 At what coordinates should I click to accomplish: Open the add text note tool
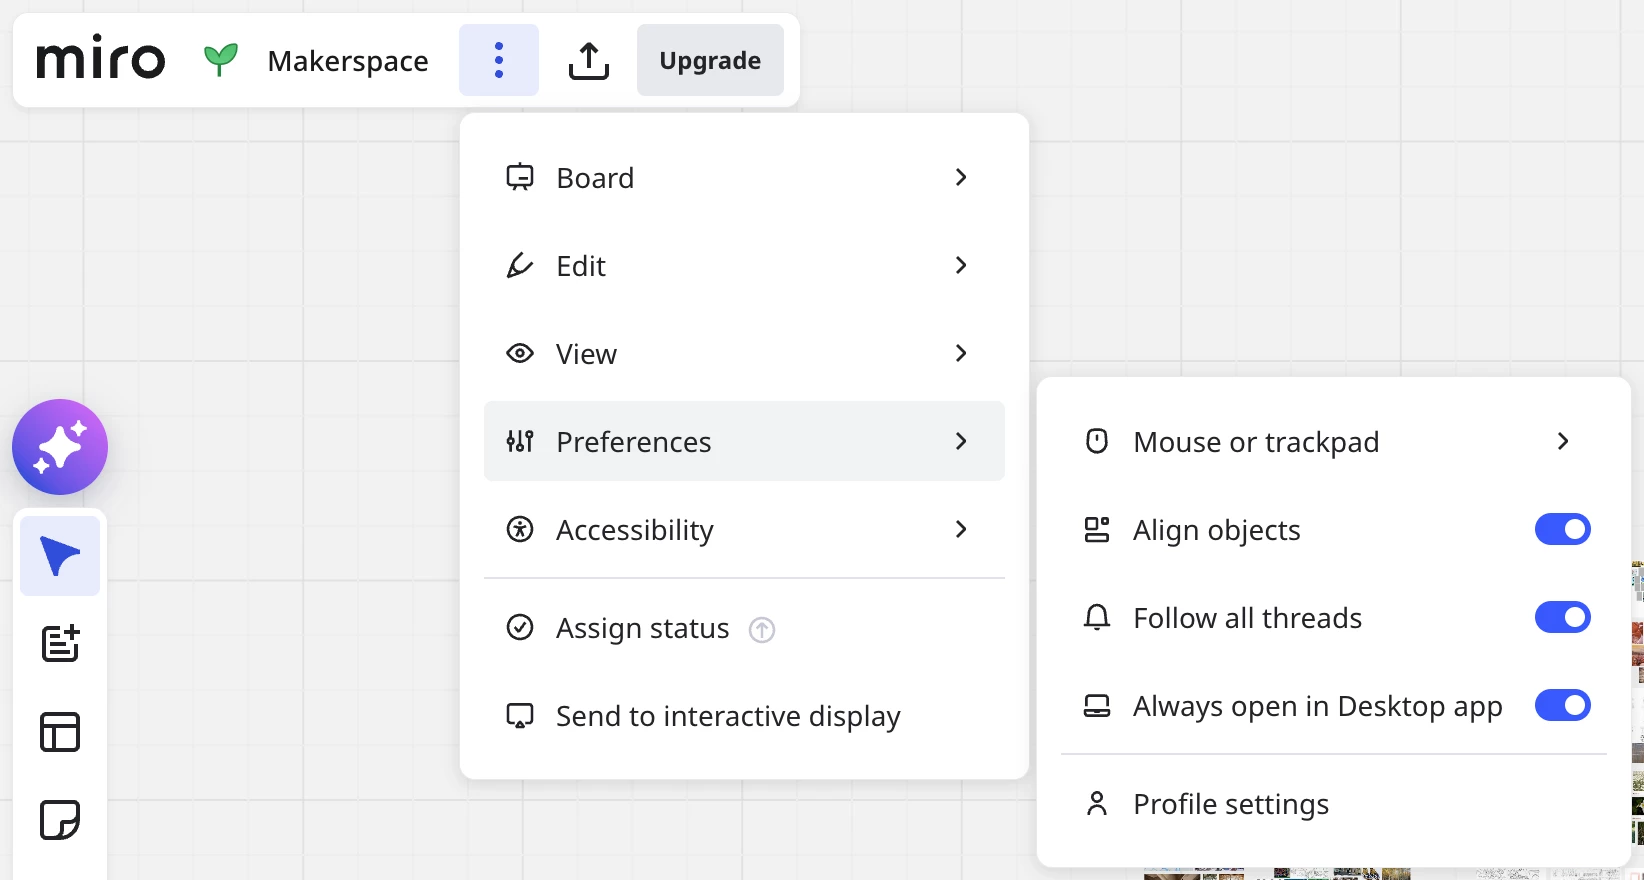[60, 644]
